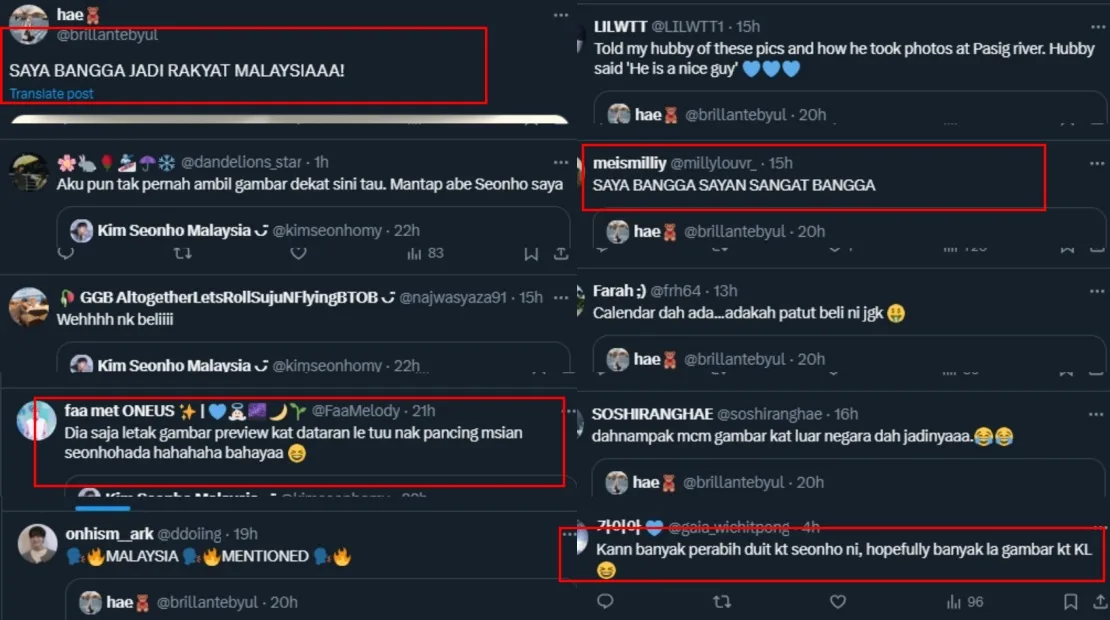Open view analytics showing 96 views
This screenshot has width=1110, height=620.
[964, 601]
